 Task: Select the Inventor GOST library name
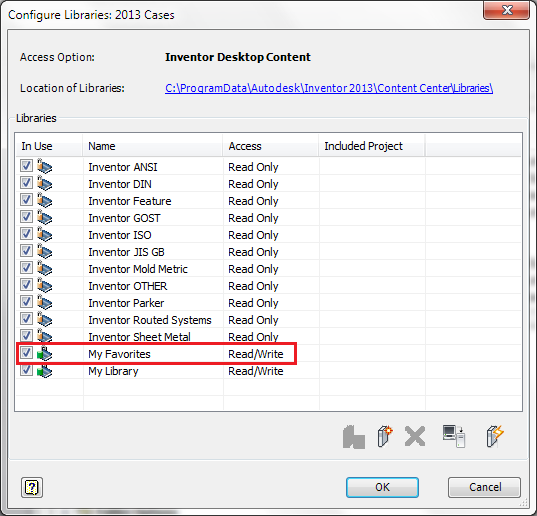click(124, 218)
